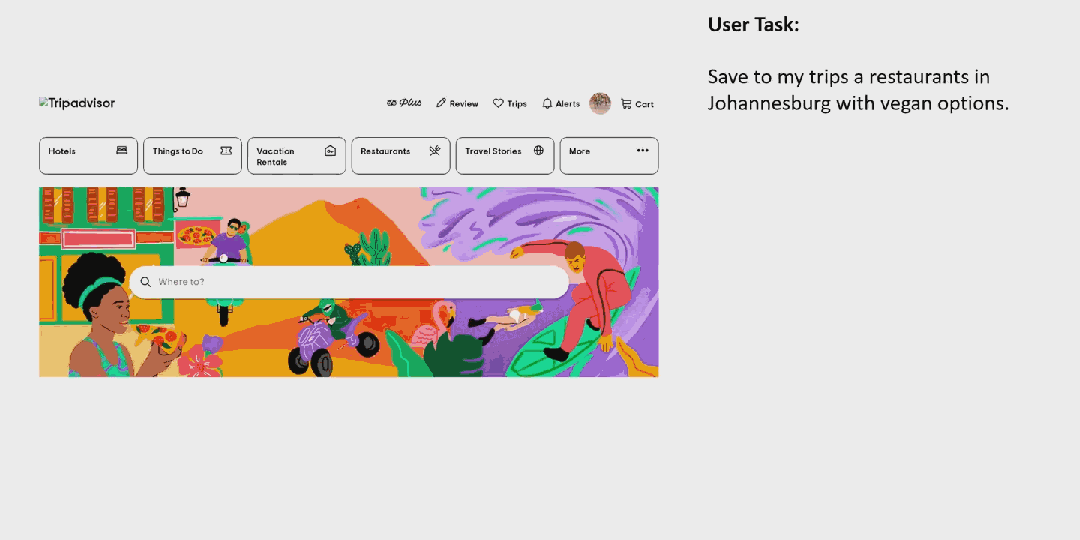Click the house icon in Vacation Rentals
This screenshot has height=540, width=1080.
click(330, 151)
